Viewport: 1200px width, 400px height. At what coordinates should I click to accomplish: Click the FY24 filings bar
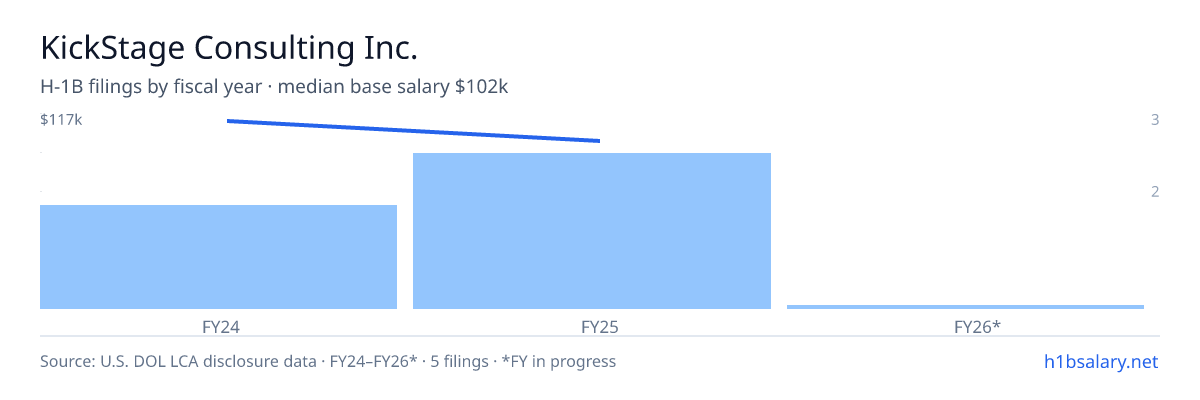pyautogui.click(x=218, y=257)
